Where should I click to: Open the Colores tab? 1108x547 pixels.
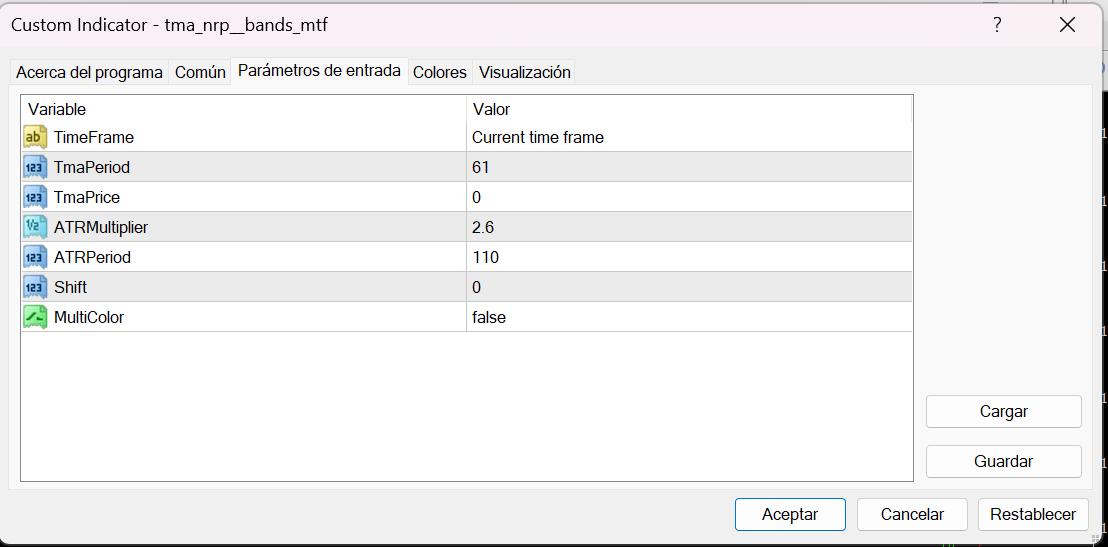(440, 72)
